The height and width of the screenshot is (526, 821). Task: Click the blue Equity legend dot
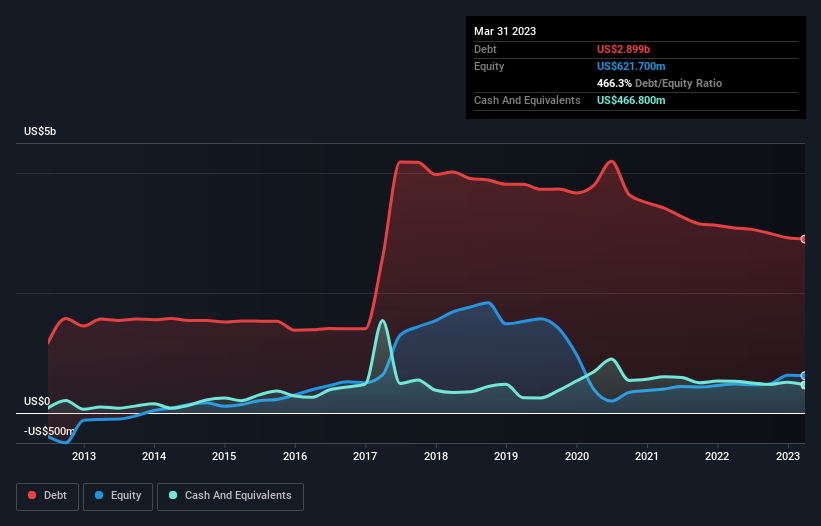[99, 495]
